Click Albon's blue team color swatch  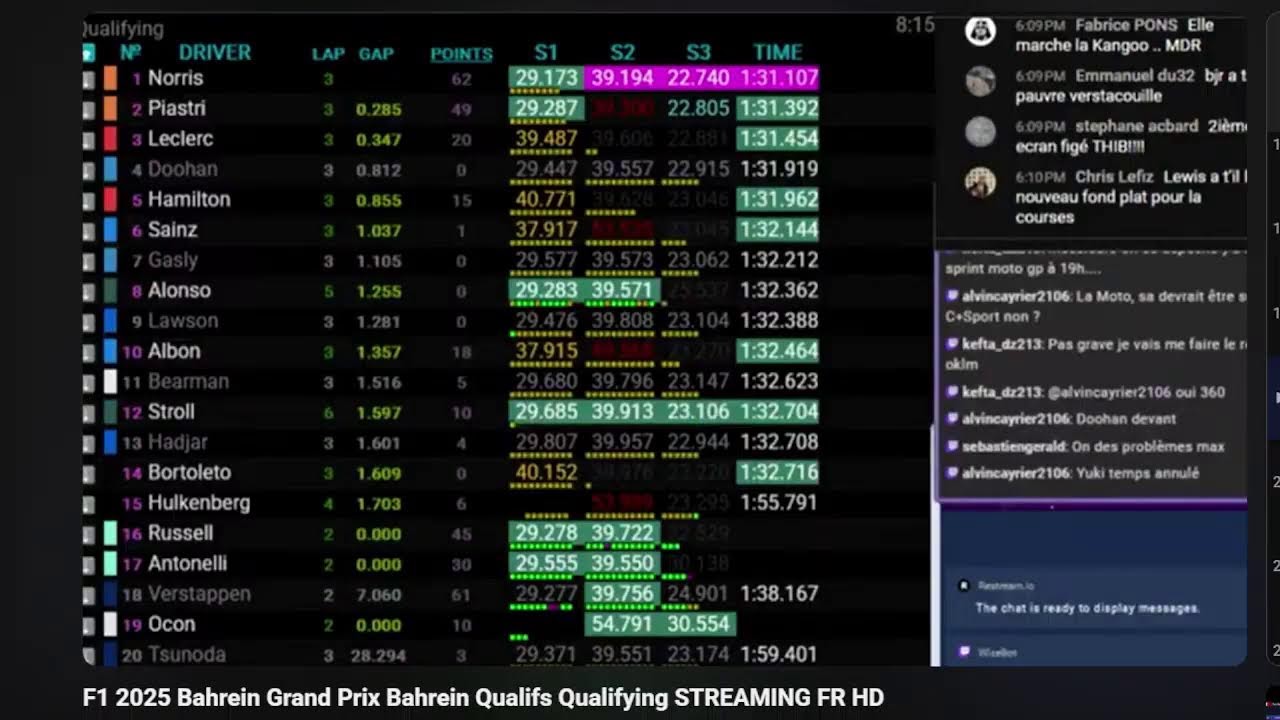(x=110, y=351)
